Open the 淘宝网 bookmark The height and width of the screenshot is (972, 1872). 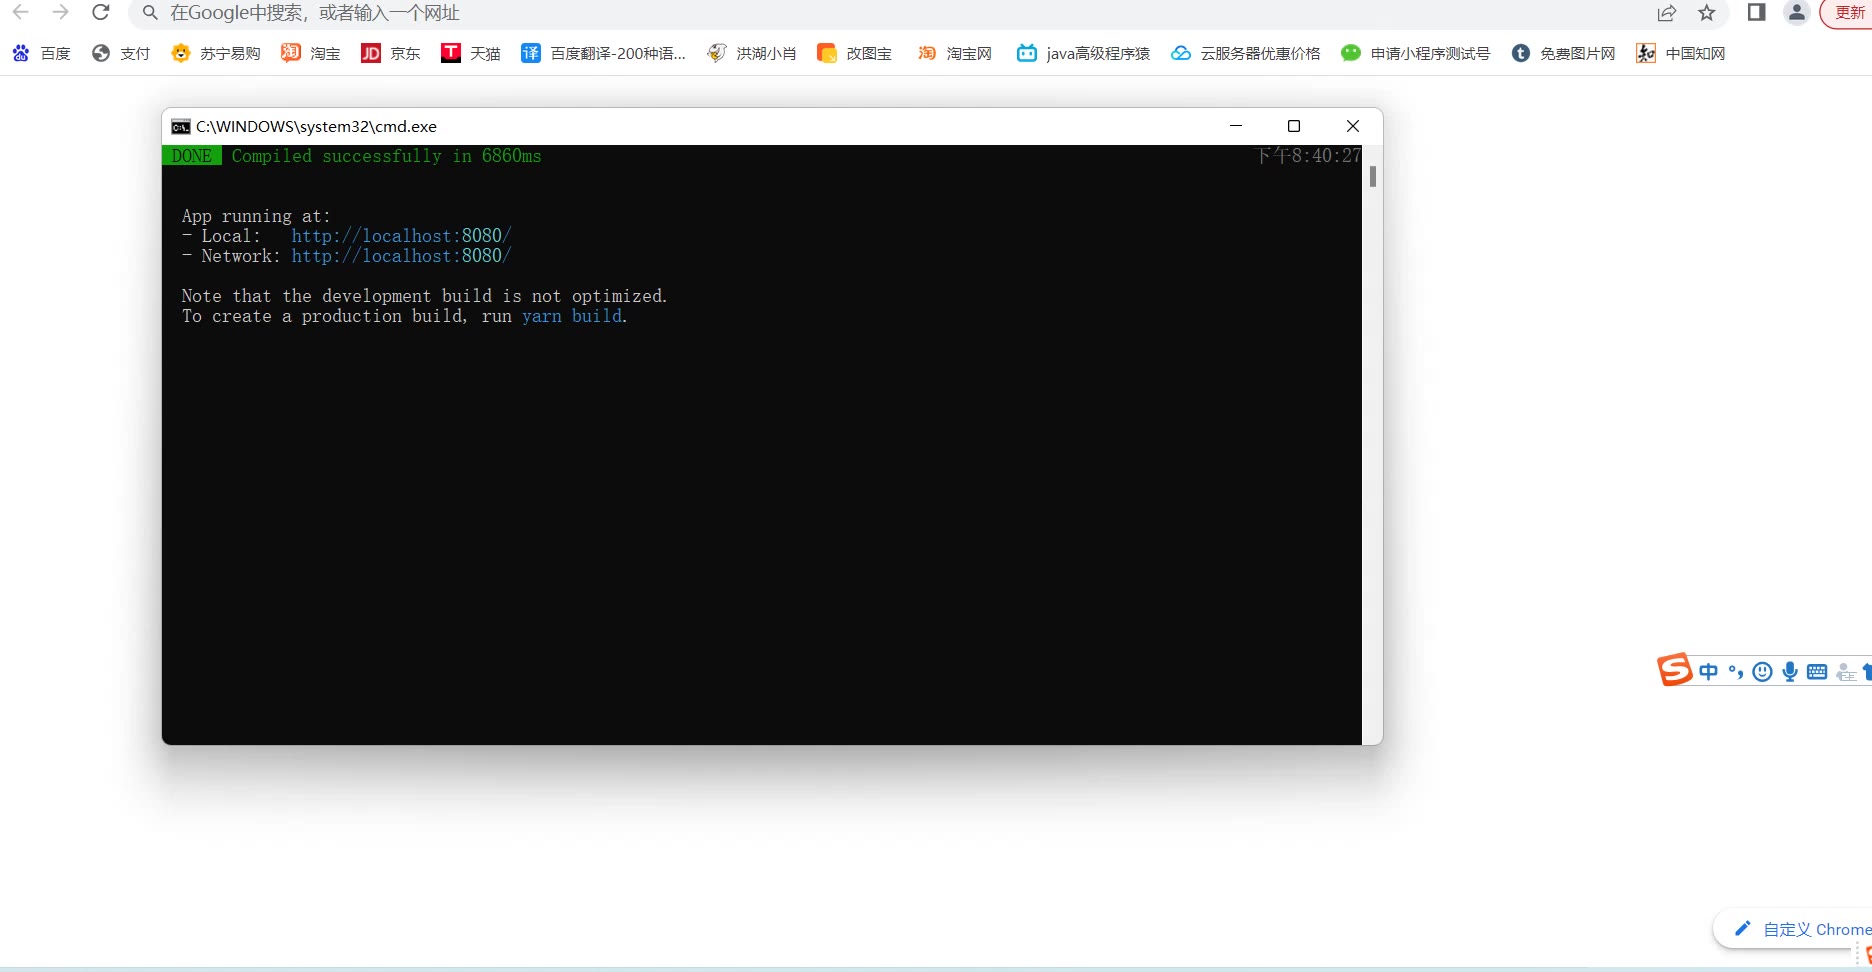pos(955,53)
